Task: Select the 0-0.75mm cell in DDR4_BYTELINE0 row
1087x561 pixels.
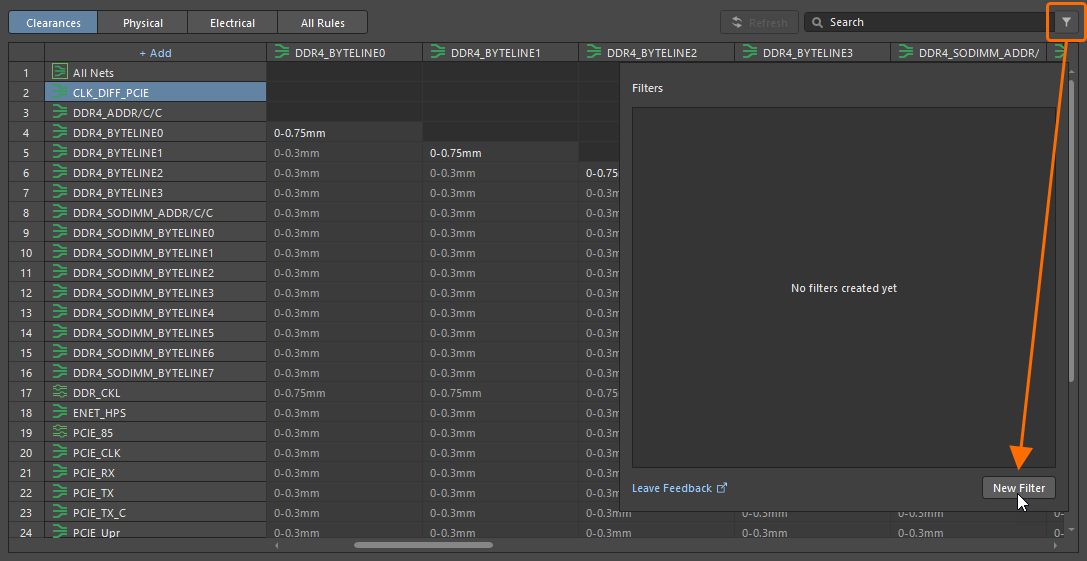Action: [300, 133]
